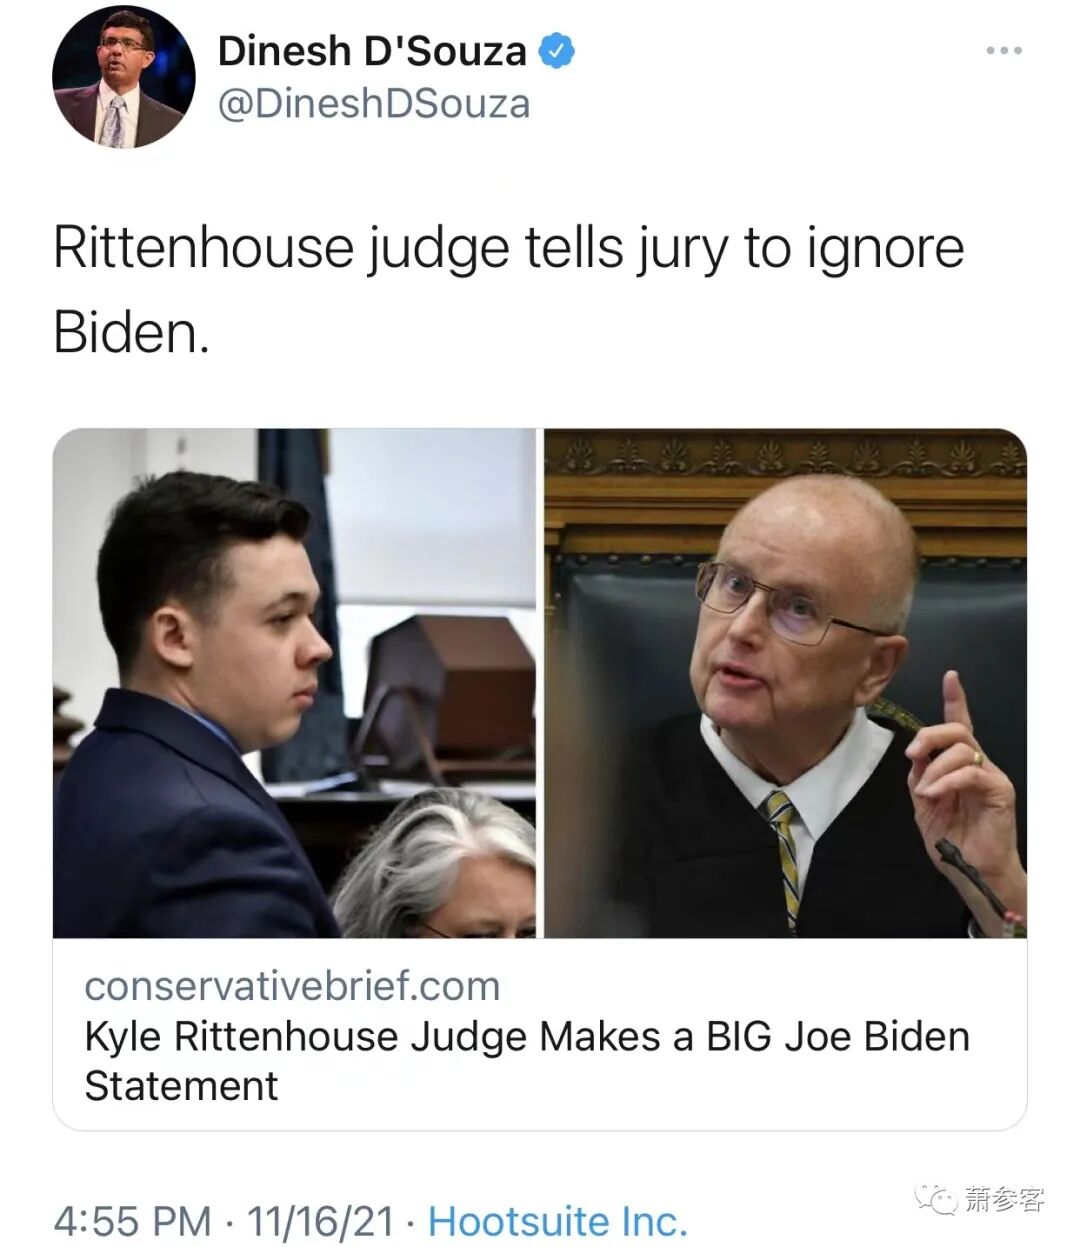
Task: Click the 11/16/21 tweet date
Action: (320, 1221)
